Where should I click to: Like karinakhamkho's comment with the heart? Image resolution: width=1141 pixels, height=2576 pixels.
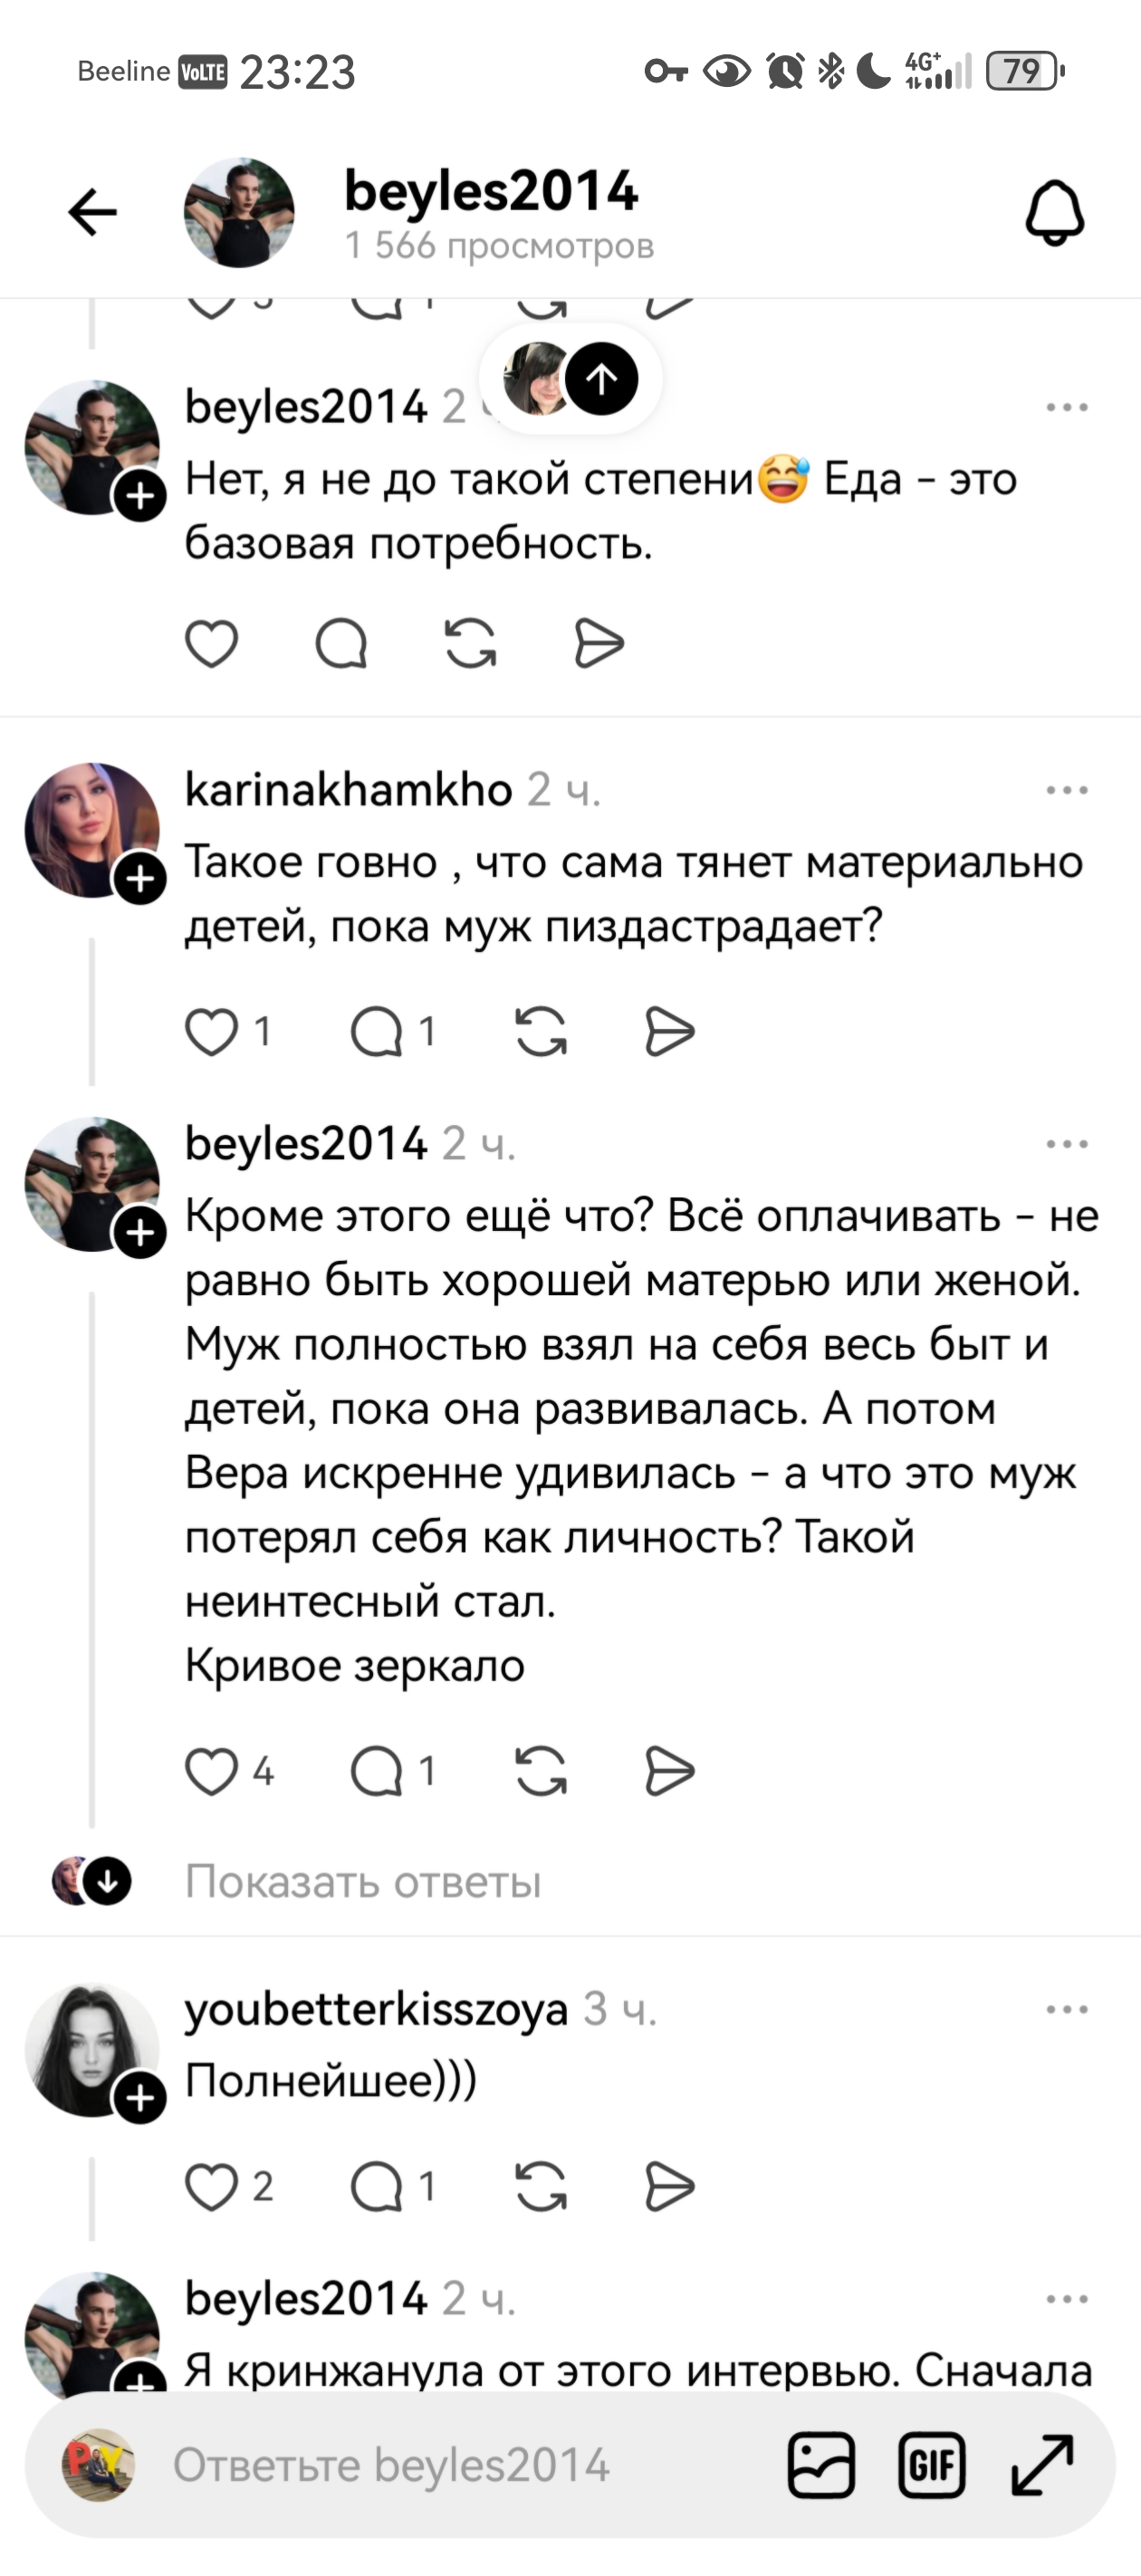[x=212, y=1031]
